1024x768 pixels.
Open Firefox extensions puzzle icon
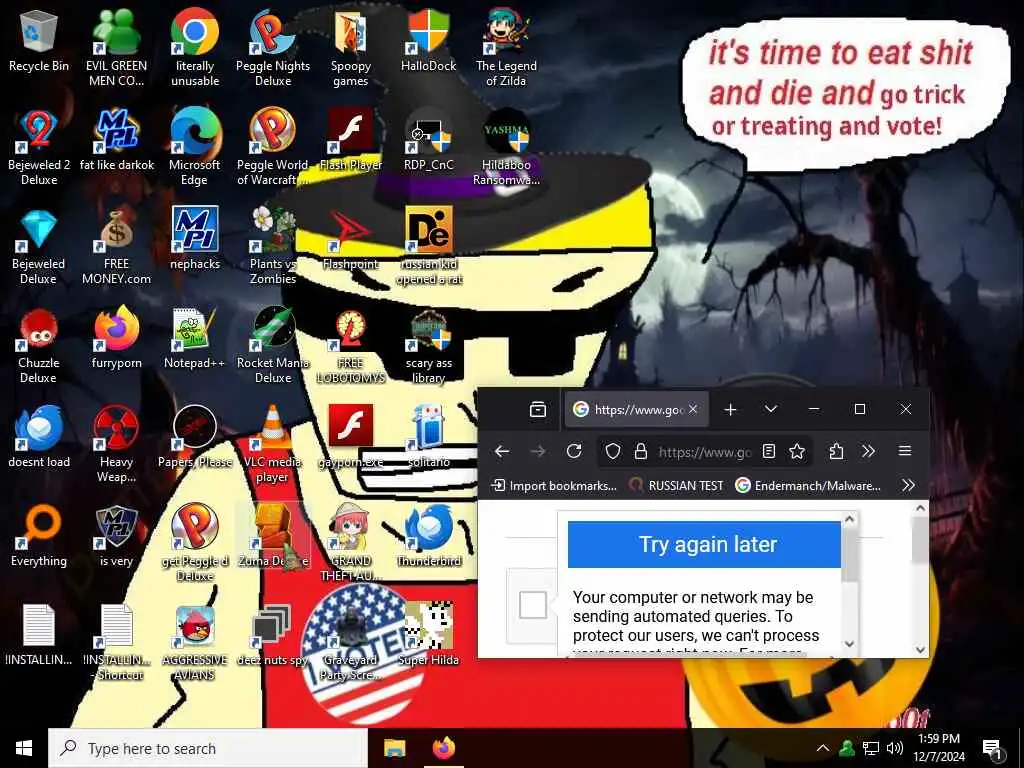coord(836,451)
